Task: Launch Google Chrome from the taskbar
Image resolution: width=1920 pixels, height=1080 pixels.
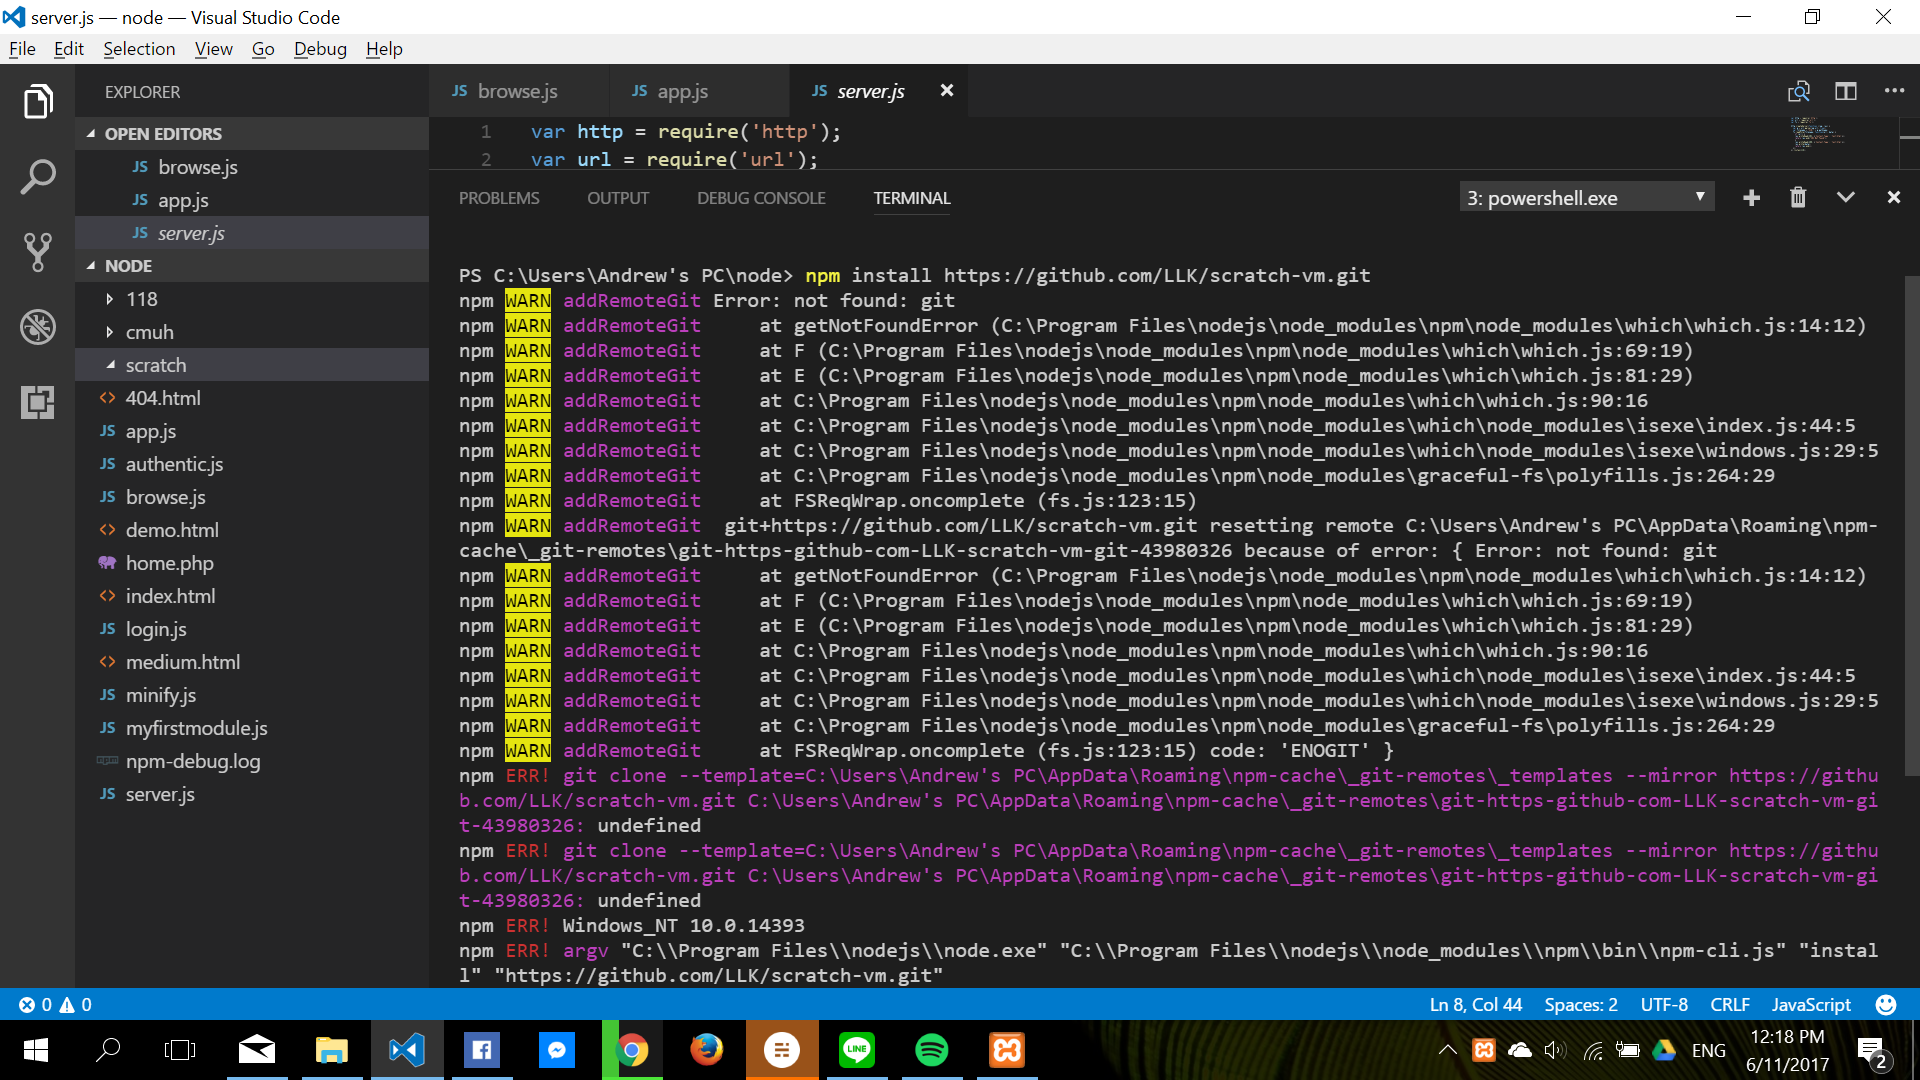Action: tap(631, 1049)
